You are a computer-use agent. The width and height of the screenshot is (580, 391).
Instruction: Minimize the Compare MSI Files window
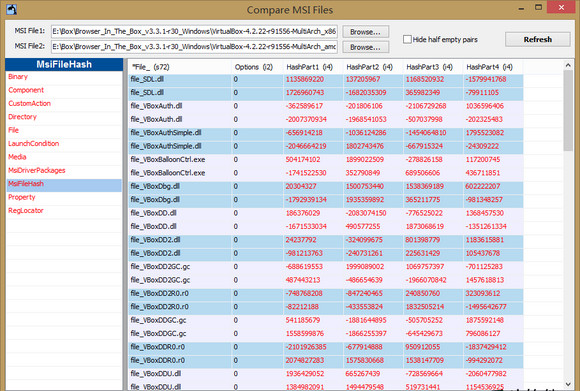[521, 8]
